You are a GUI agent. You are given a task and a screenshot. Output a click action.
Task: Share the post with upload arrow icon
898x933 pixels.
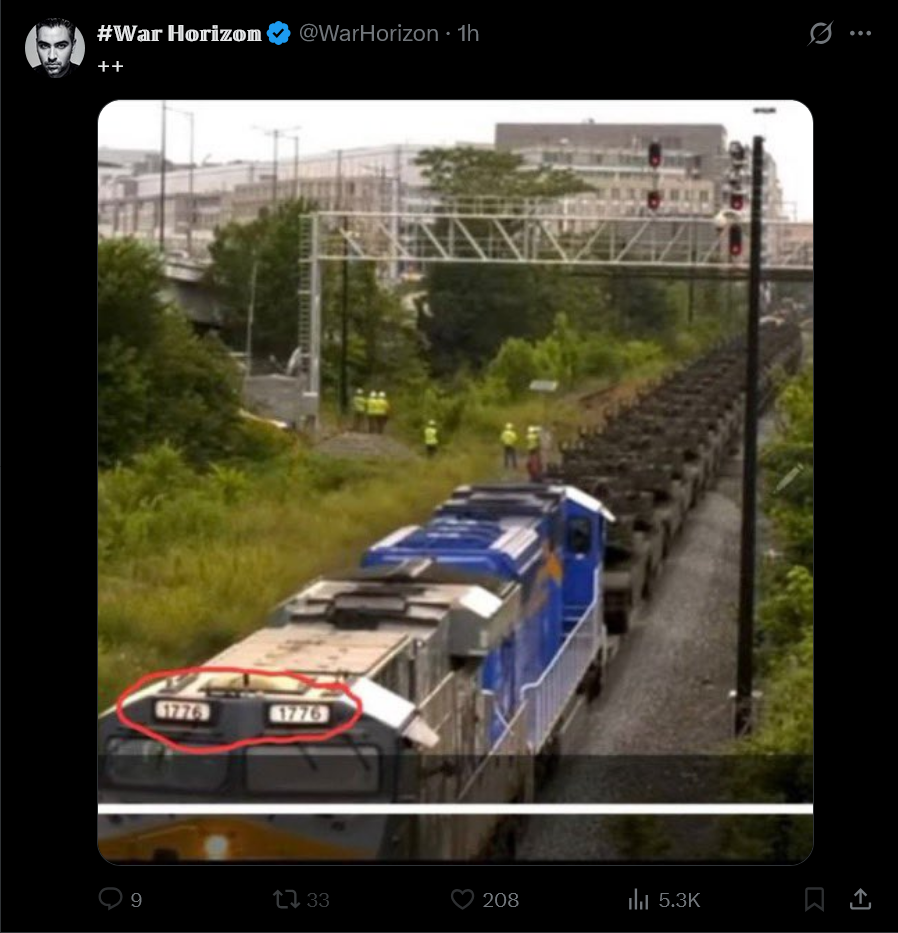pos(860,898)
